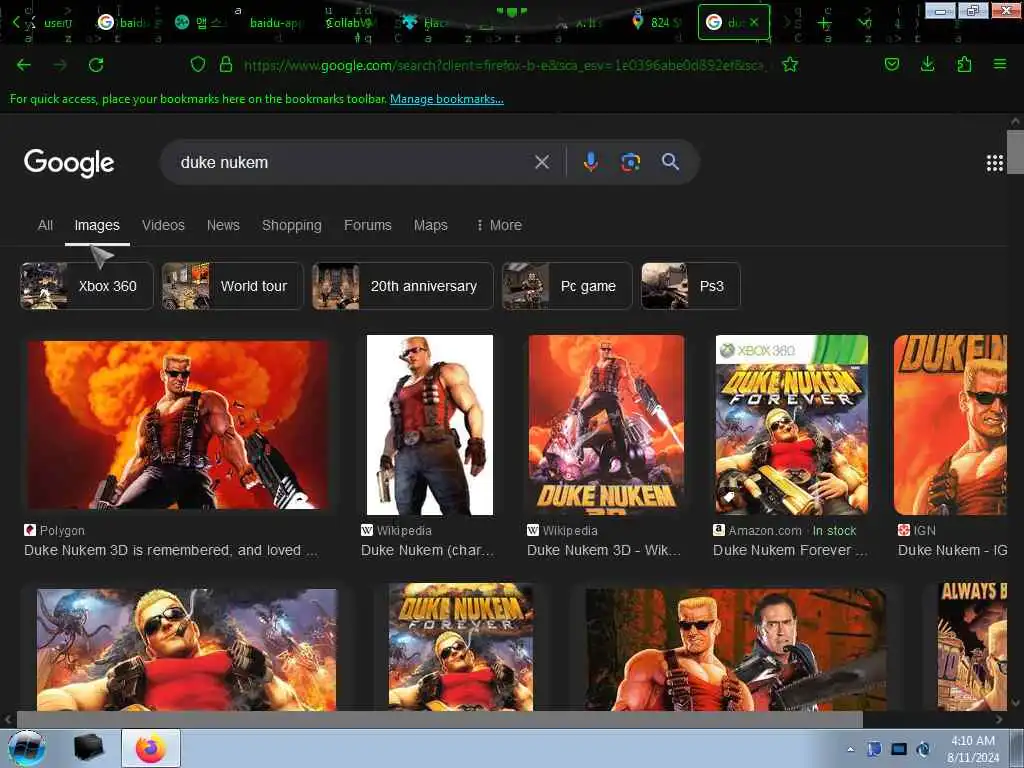This screenshot has width=1024, height=768.
Task: Go to the Google logo homepage
Action: [69, 163]
